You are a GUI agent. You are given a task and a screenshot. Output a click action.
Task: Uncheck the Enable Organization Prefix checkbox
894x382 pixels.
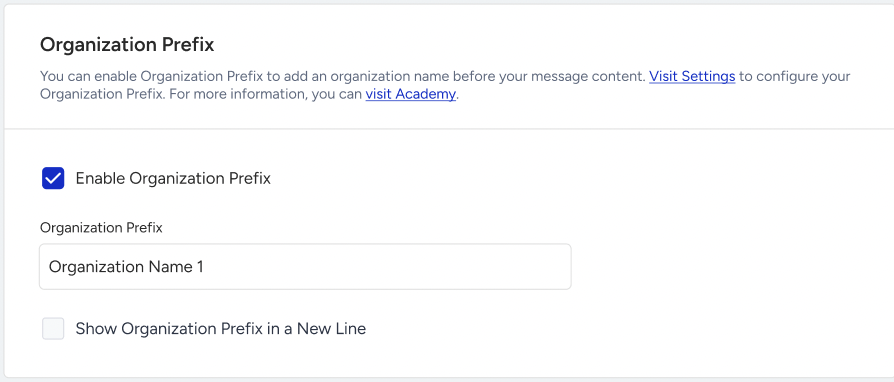(x=53, y=178)
